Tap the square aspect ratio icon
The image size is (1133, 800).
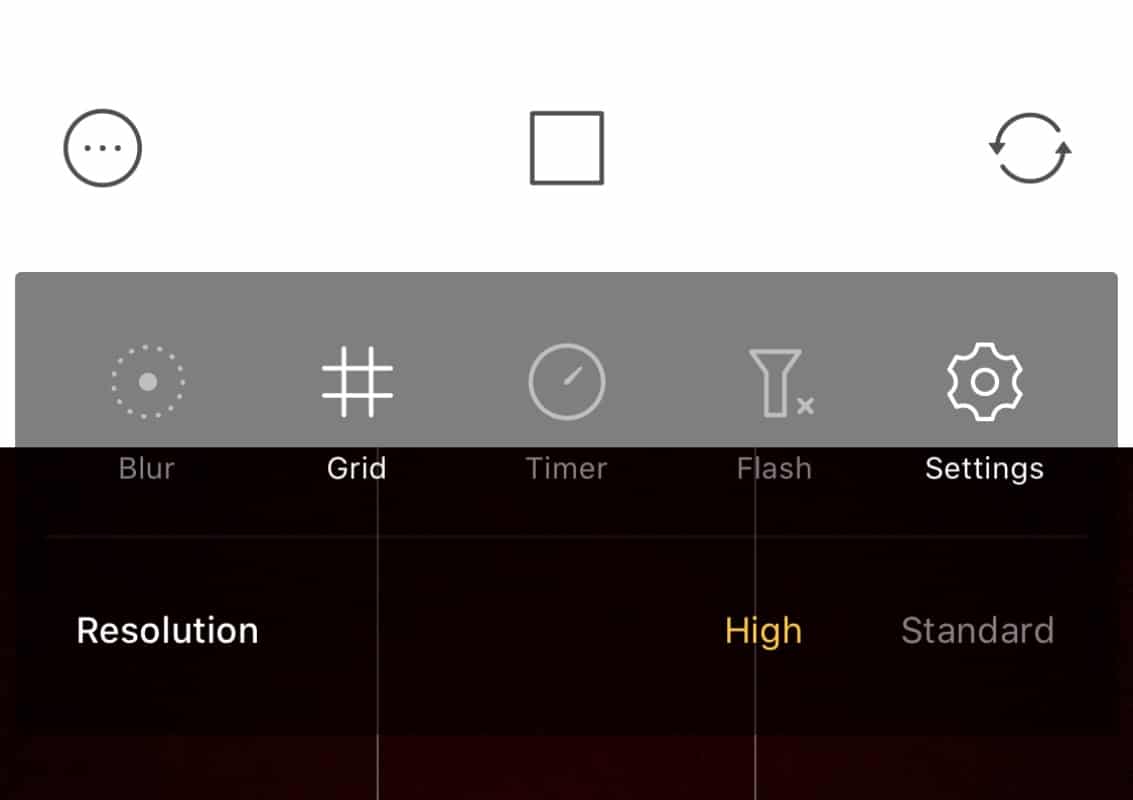[x=567, y=148]
